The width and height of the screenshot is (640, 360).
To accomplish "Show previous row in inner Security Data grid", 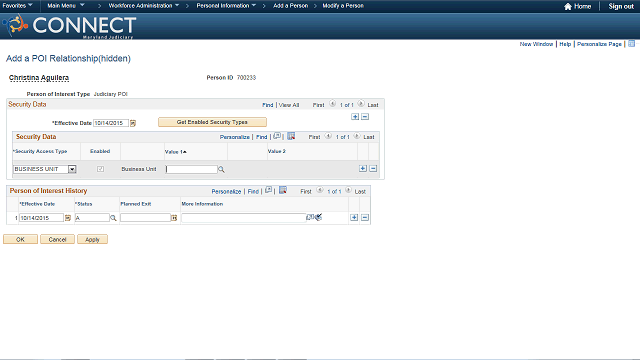I will 328,136.
